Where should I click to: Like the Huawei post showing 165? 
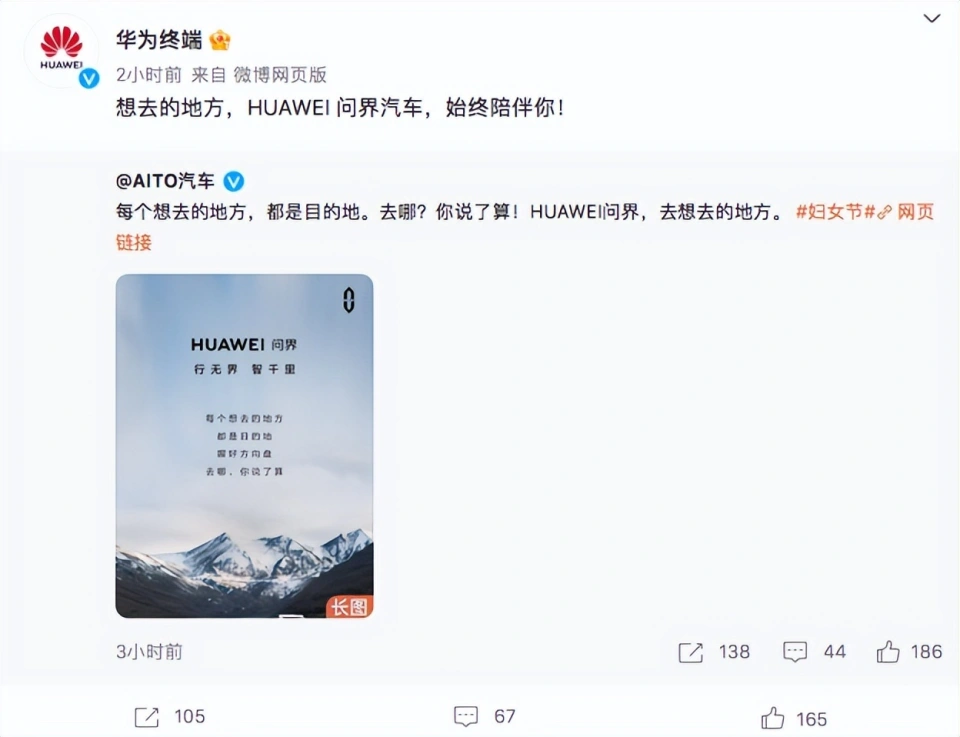pyautogui.click(x=773, y=717)
